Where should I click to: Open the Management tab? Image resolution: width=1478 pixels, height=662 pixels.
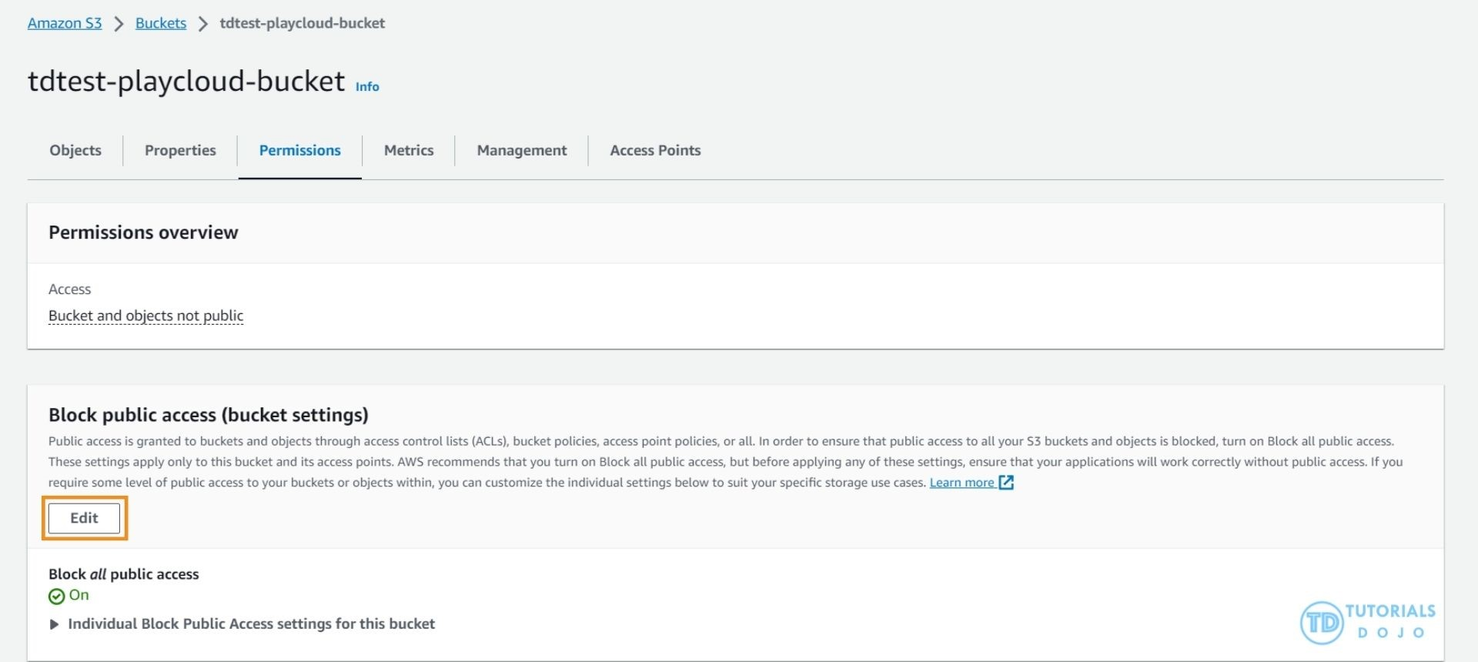tap(521, 150)
